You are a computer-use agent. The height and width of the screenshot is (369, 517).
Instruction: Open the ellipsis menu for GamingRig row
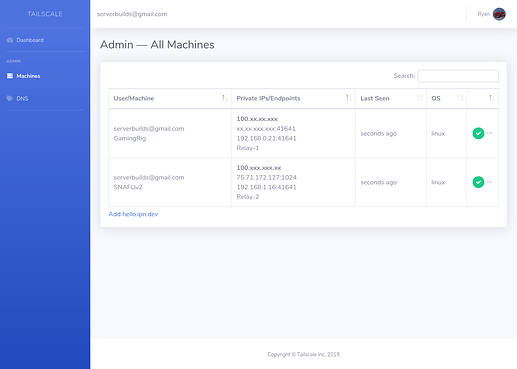489,133
